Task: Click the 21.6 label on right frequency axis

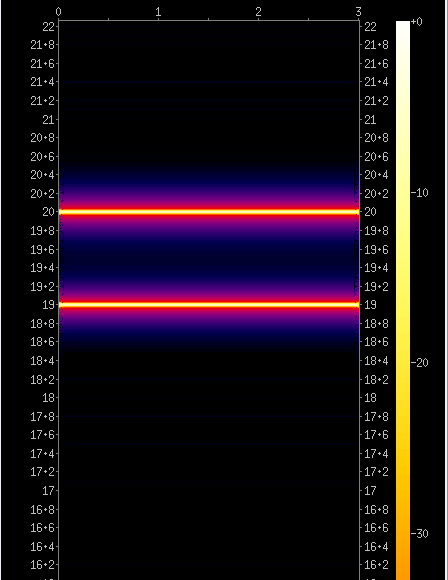Action: point(376,64)
